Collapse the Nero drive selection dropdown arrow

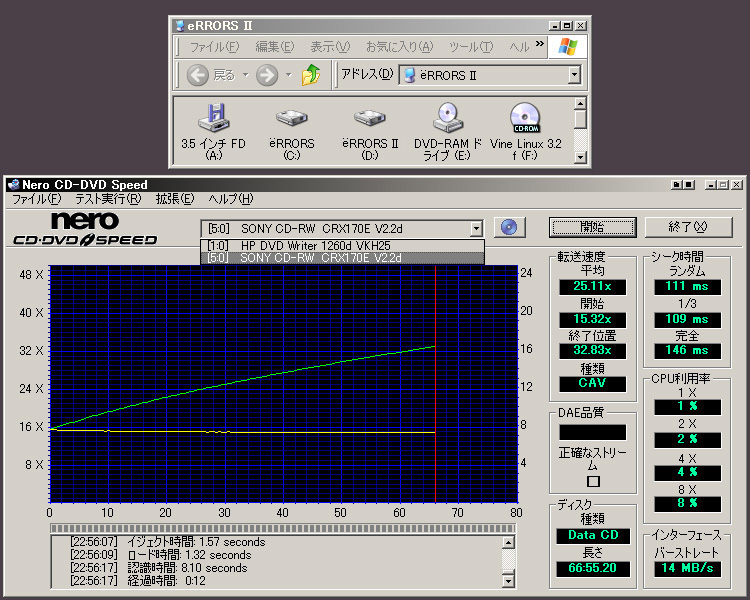pos(476,228)
